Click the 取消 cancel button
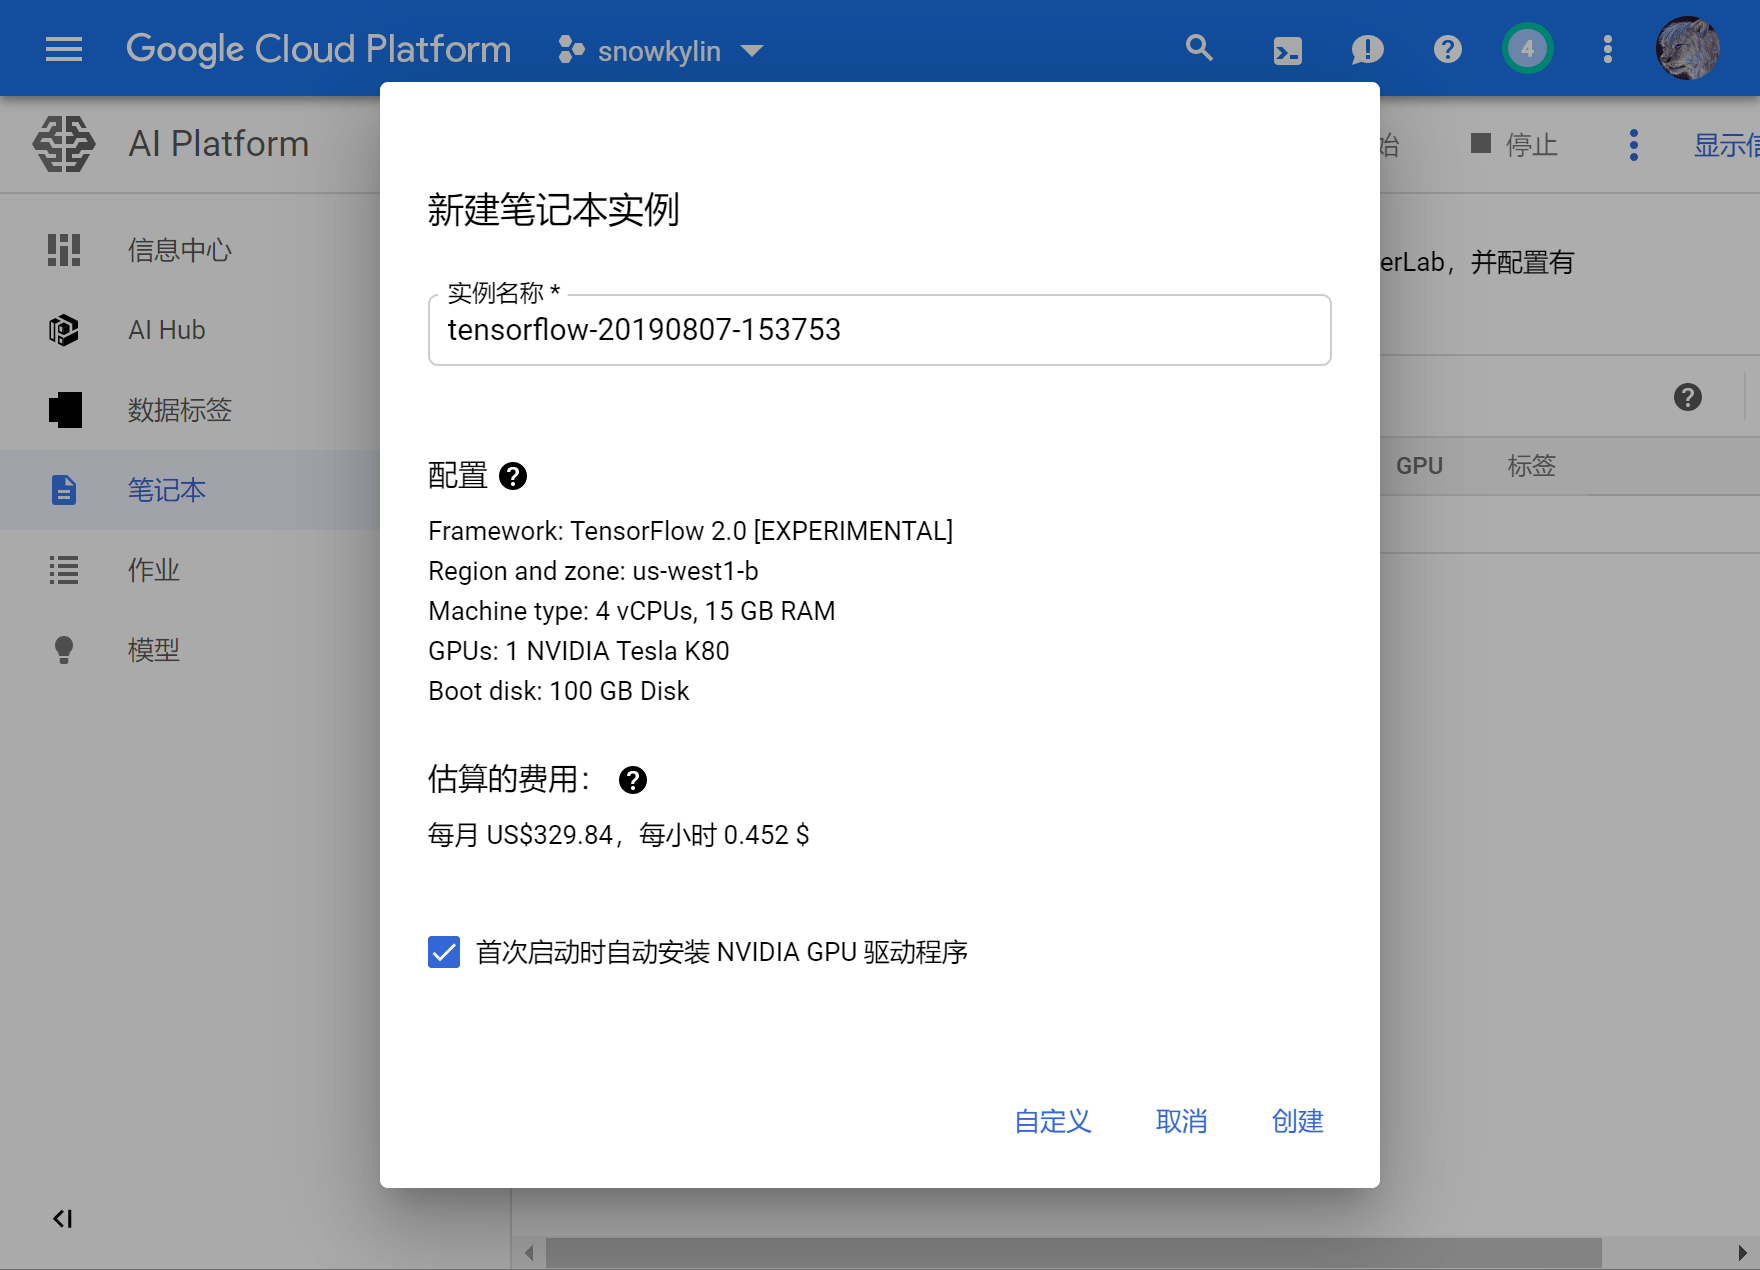1760x1270 pixels. [x=1182, y=1121]
